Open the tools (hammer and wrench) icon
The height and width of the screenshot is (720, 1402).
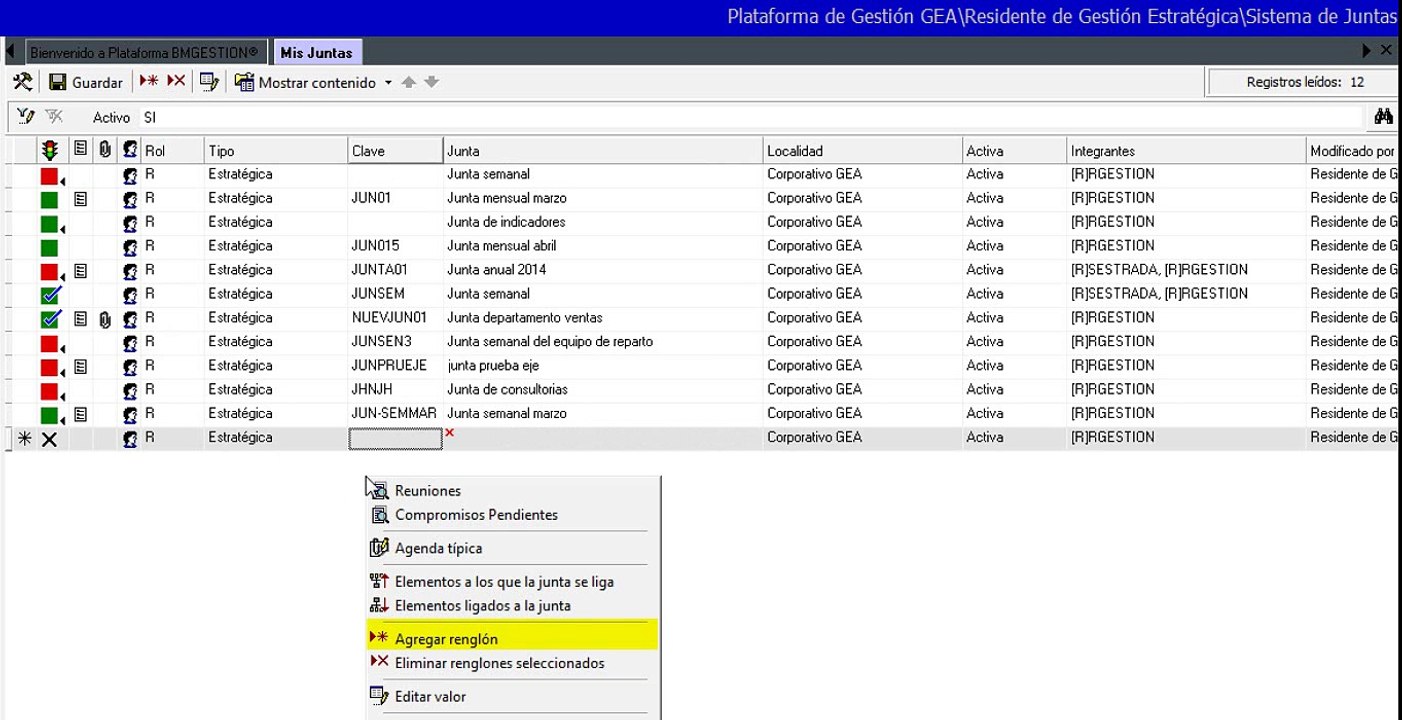(22, 82)
